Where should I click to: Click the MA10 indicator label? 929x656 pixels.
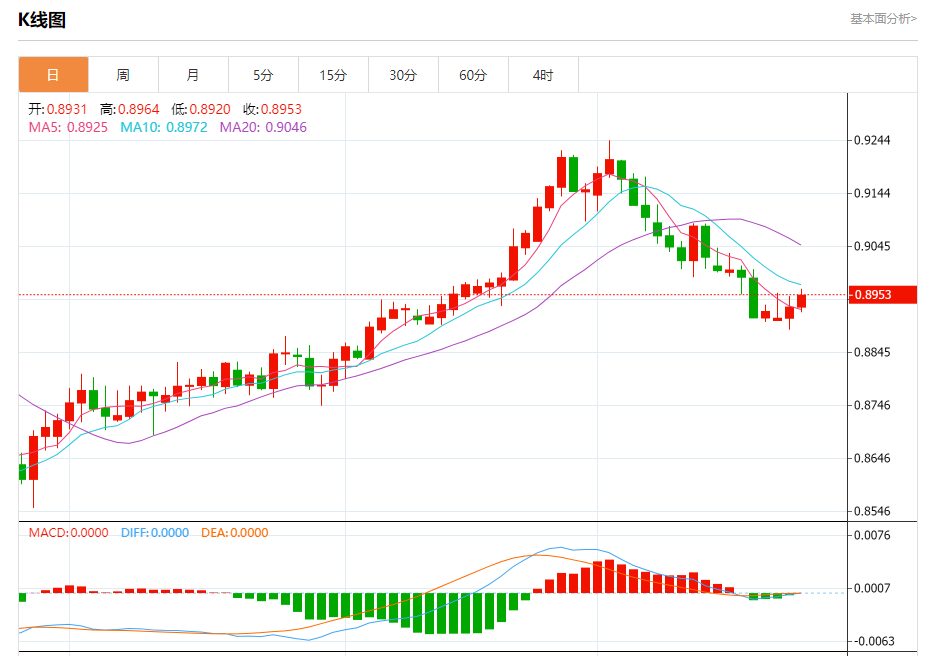(164, 127)
